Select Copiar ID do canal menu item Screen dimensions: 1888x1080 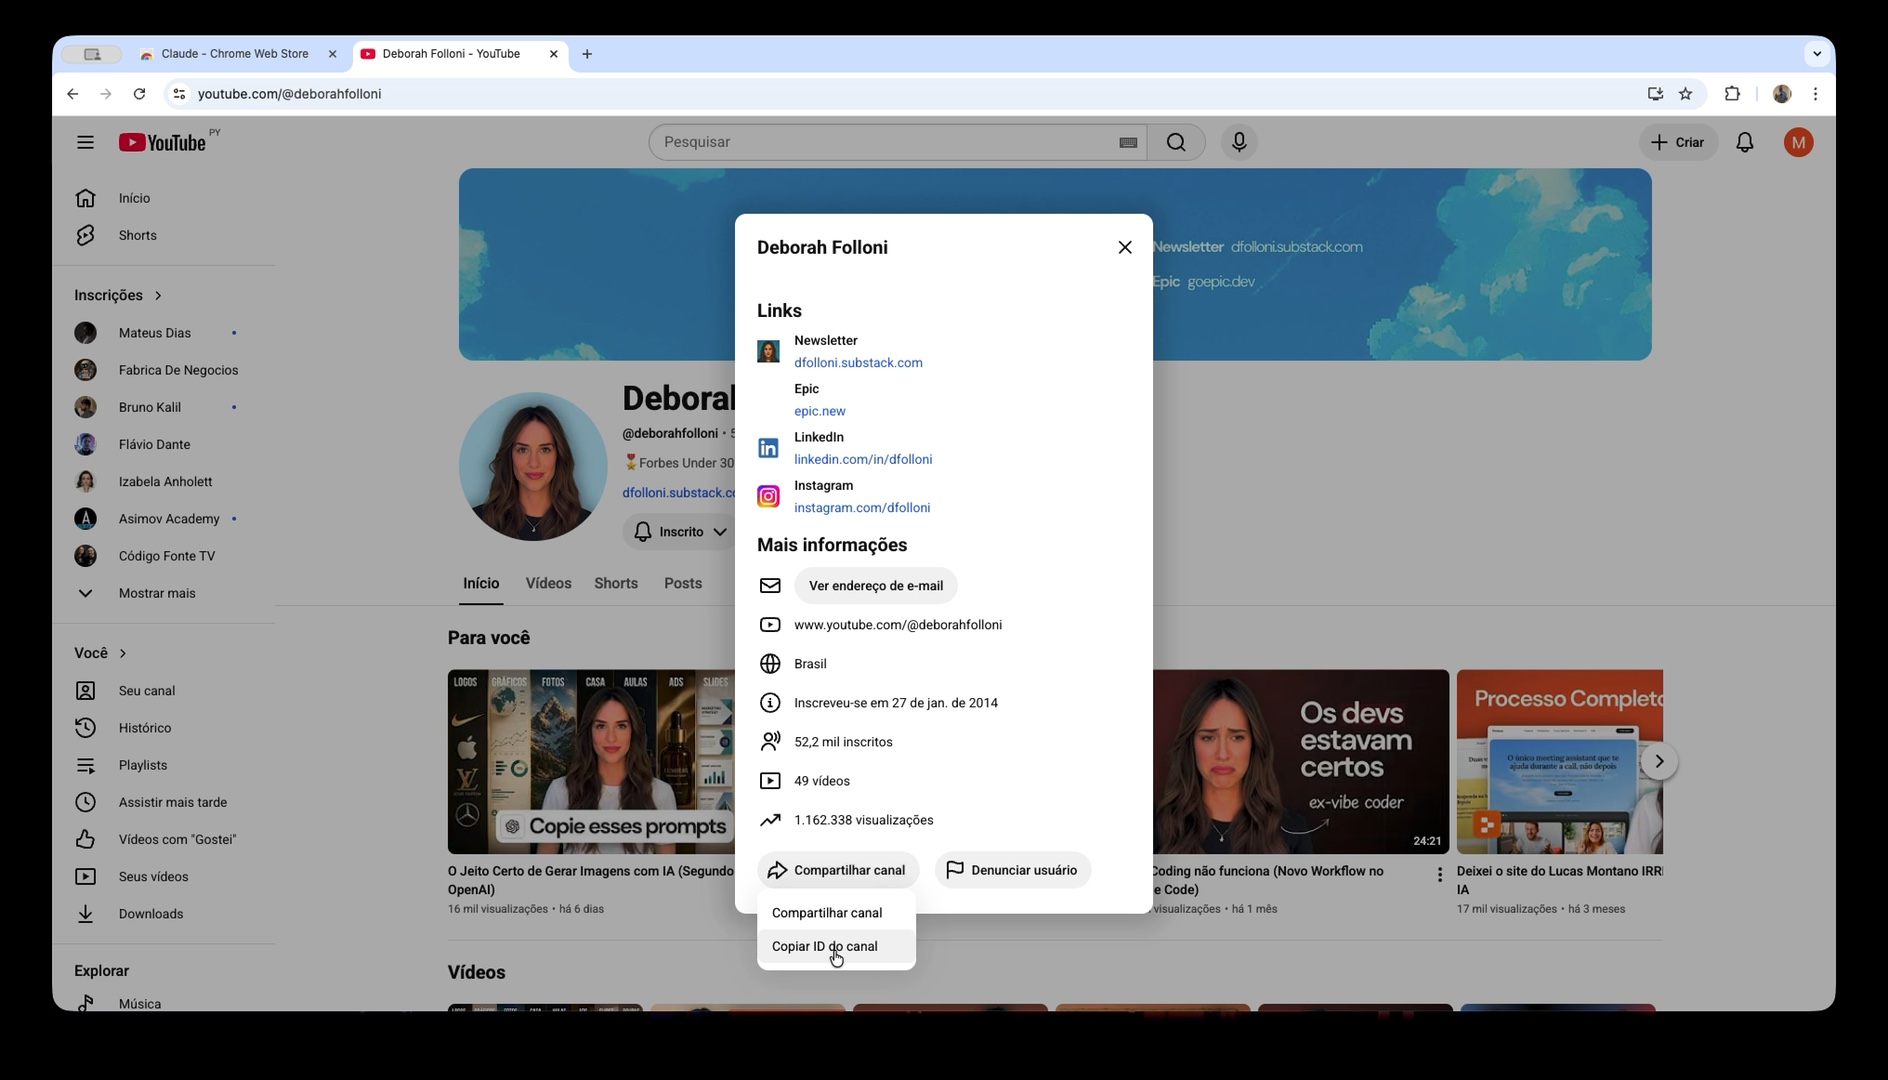tap(836, 946)
